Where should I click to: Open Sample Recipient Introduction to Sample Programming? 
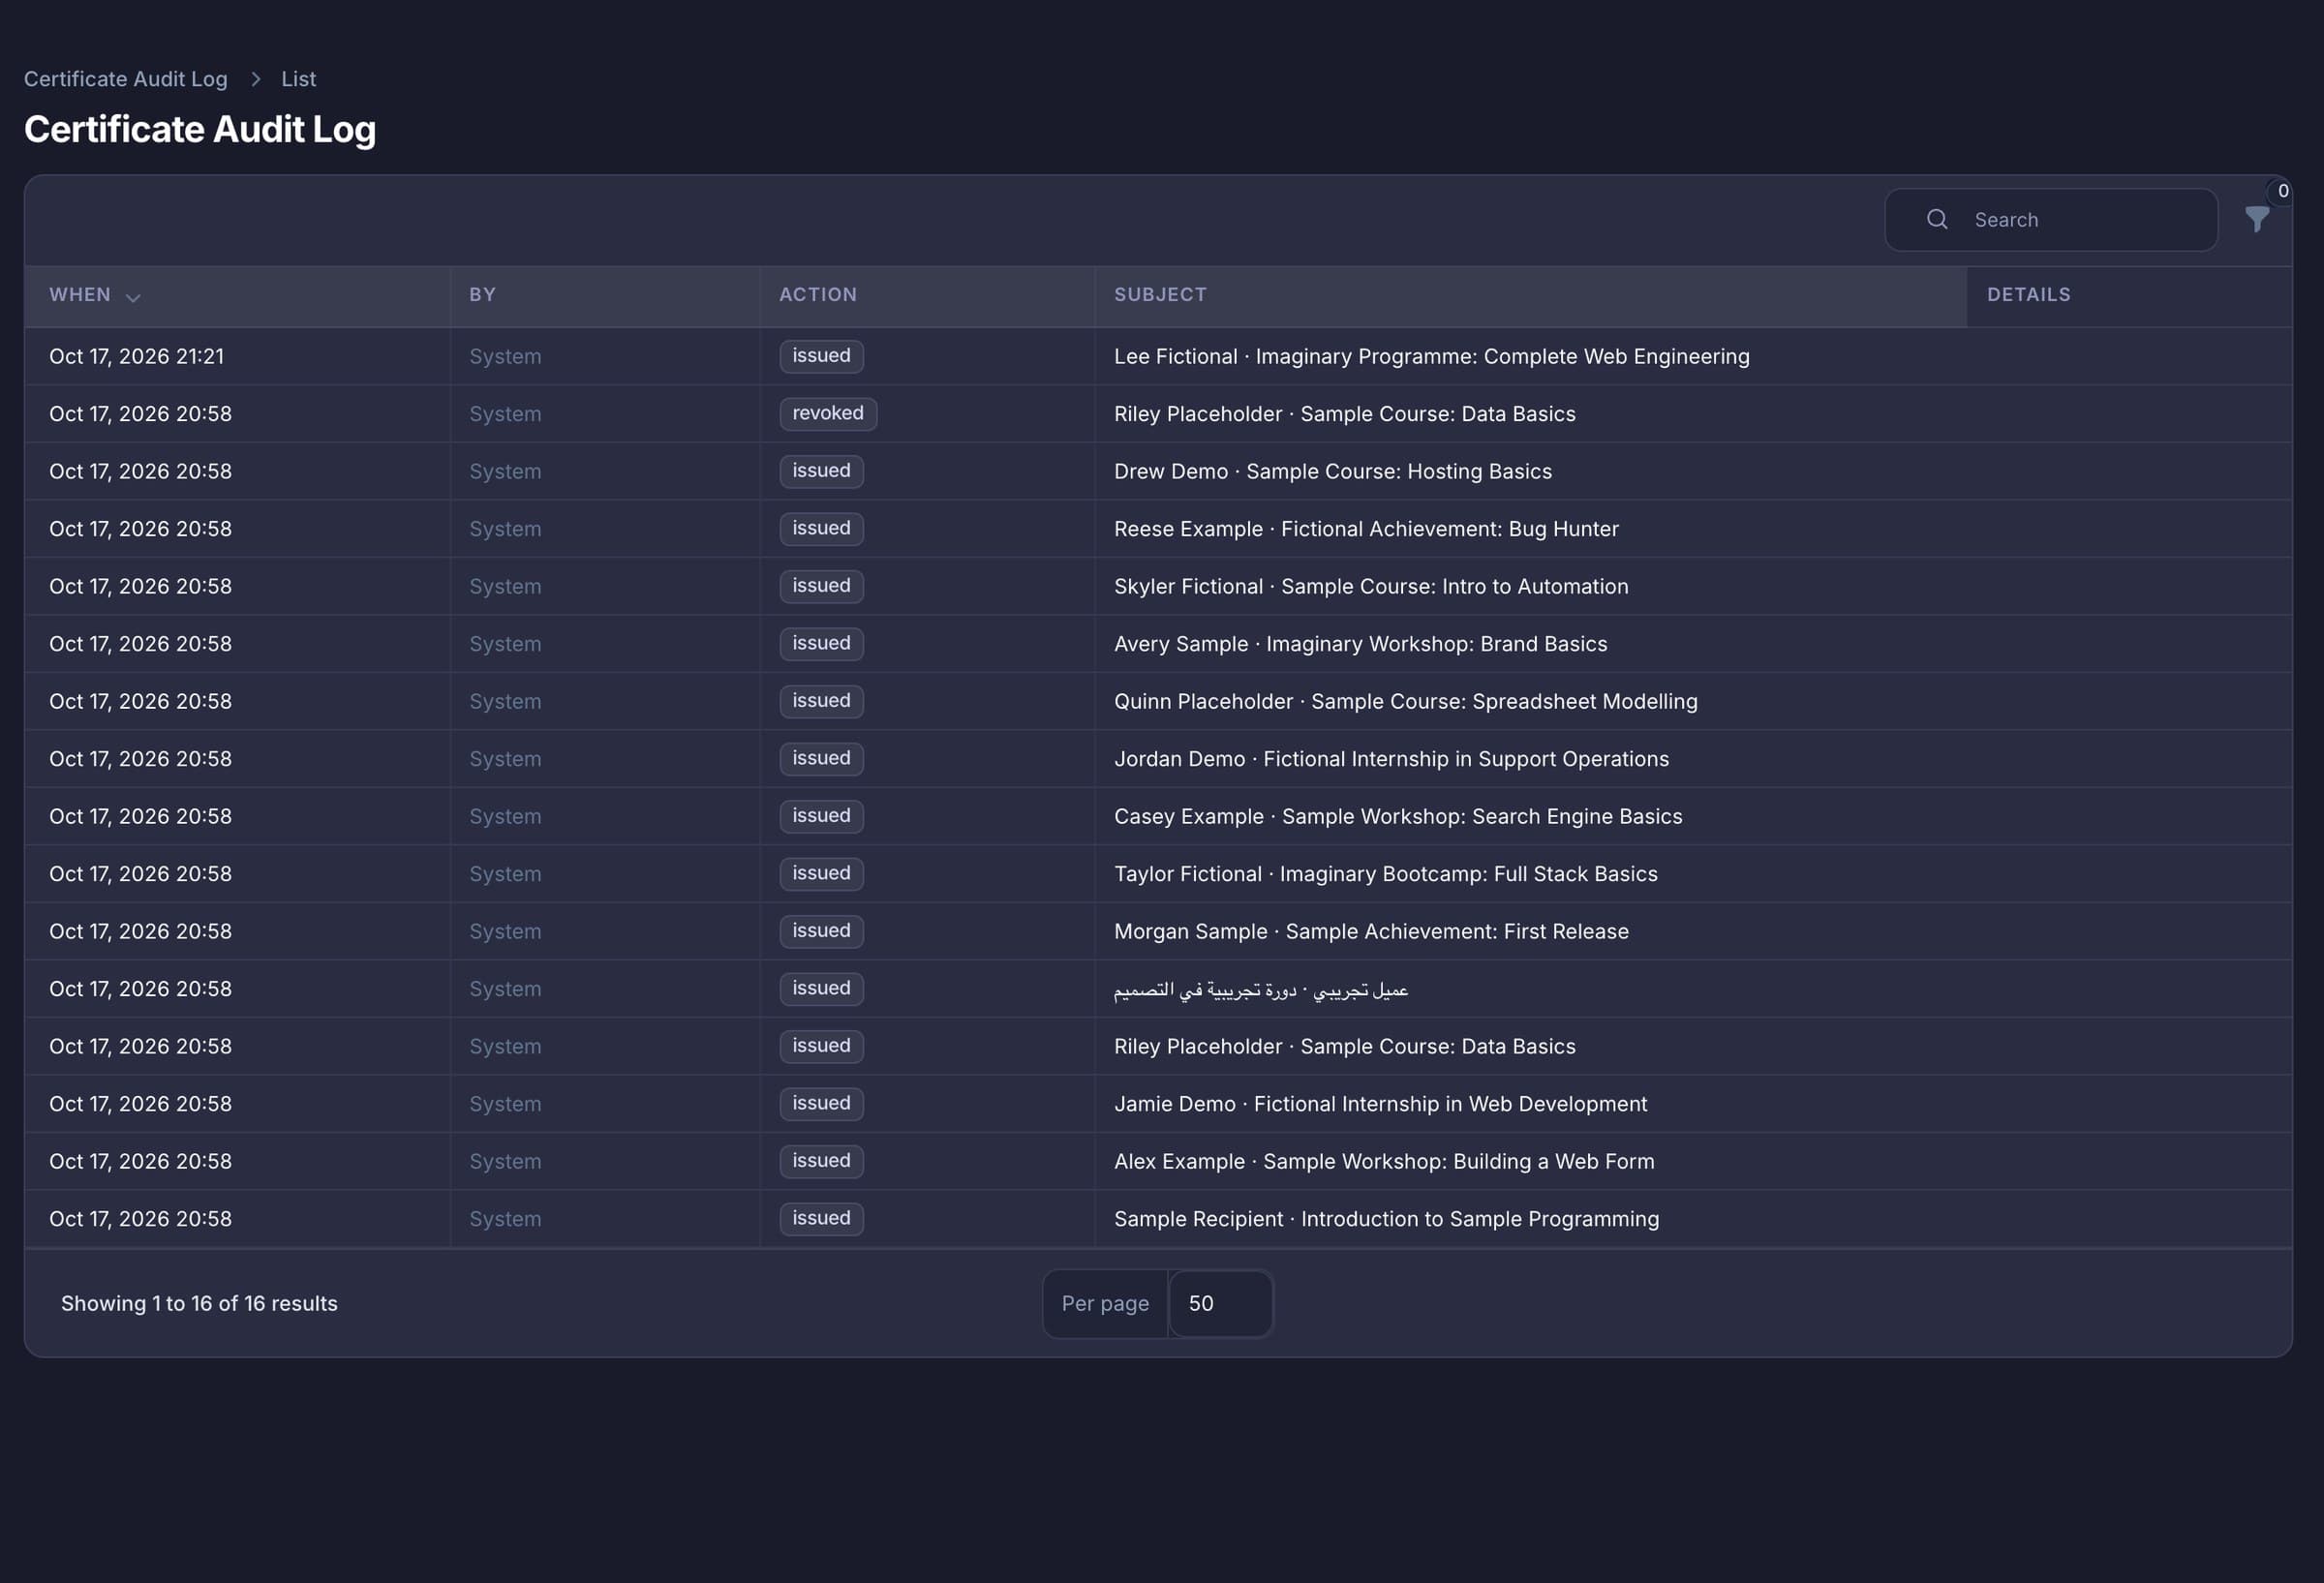(1386, 1219)
